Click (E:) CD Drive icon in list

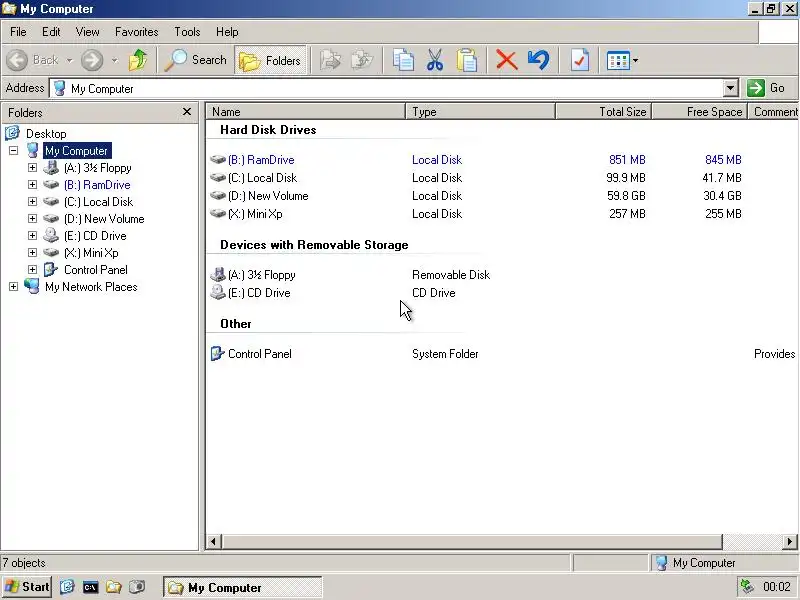(x=218, y=292)
